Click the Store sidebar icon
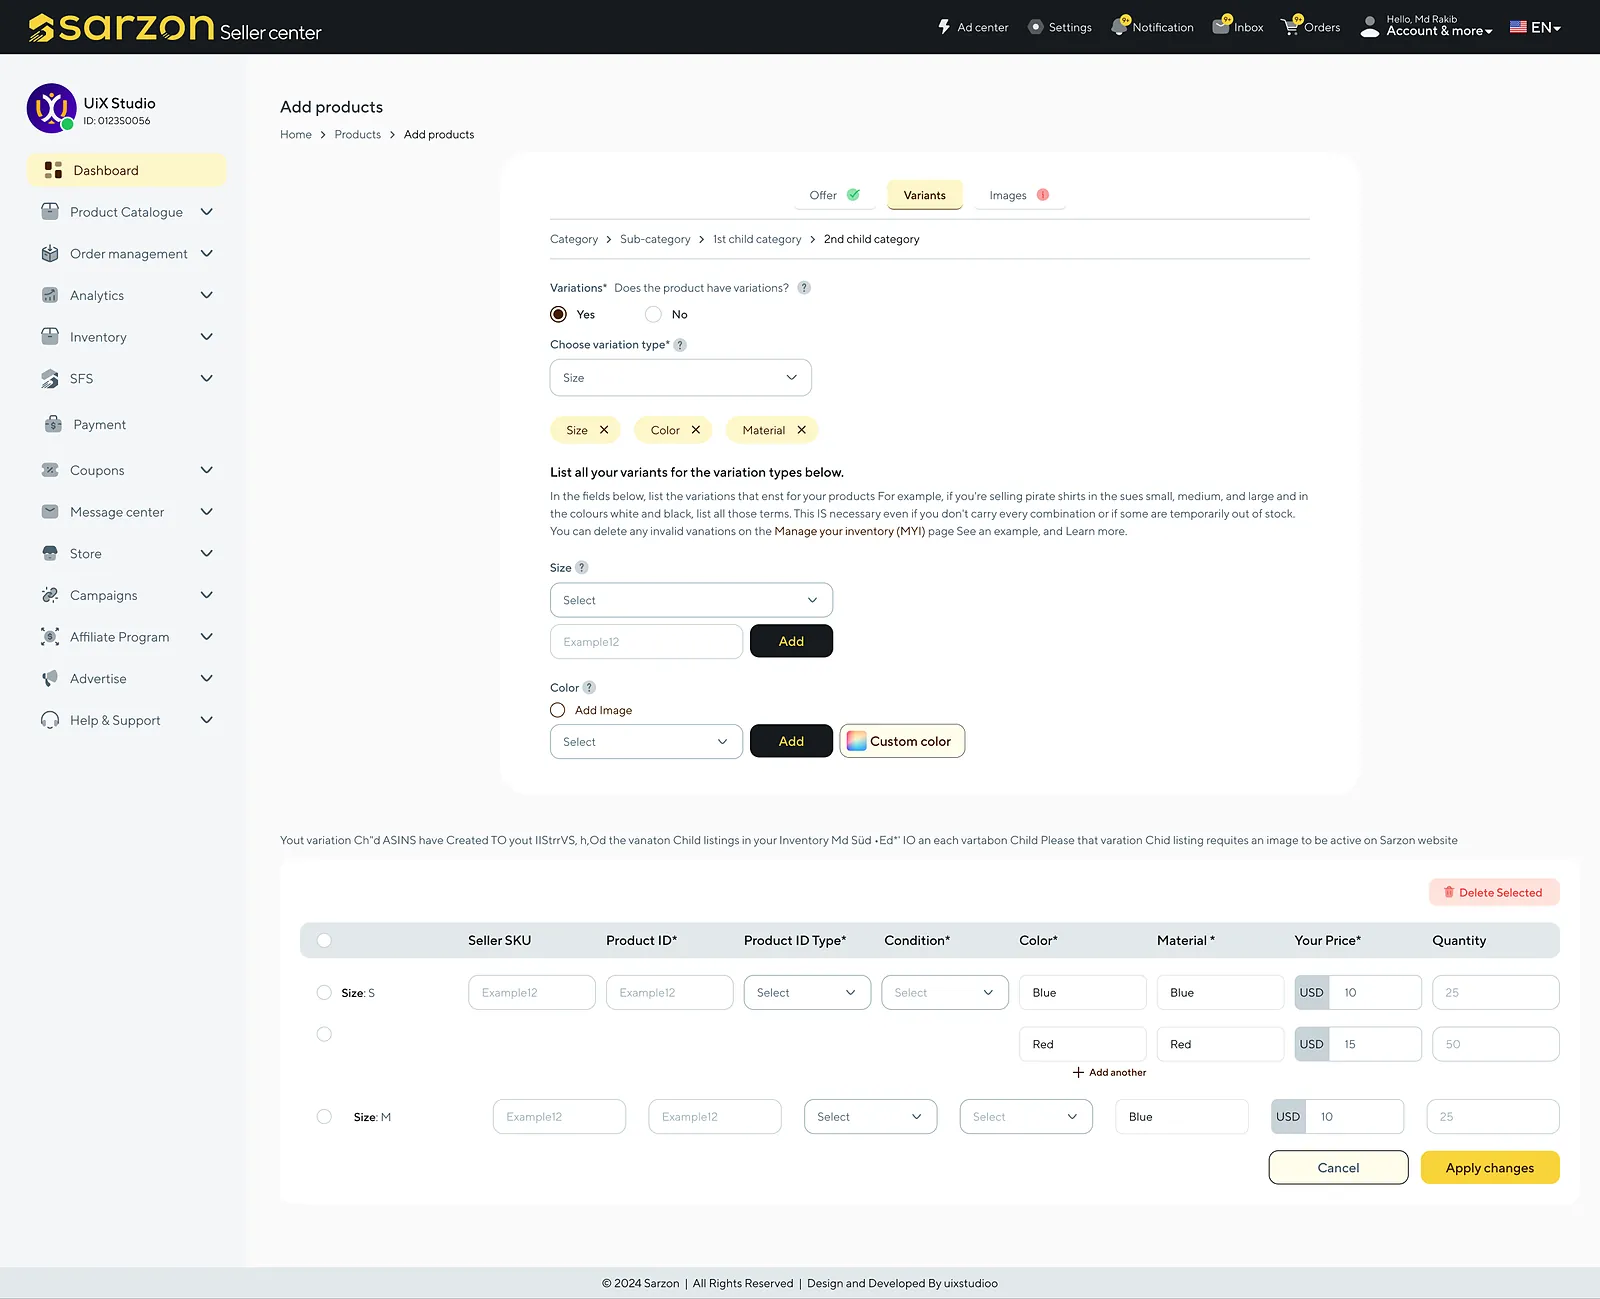The height and width of the screenshot is (1299, 1600). click(50, 553)
